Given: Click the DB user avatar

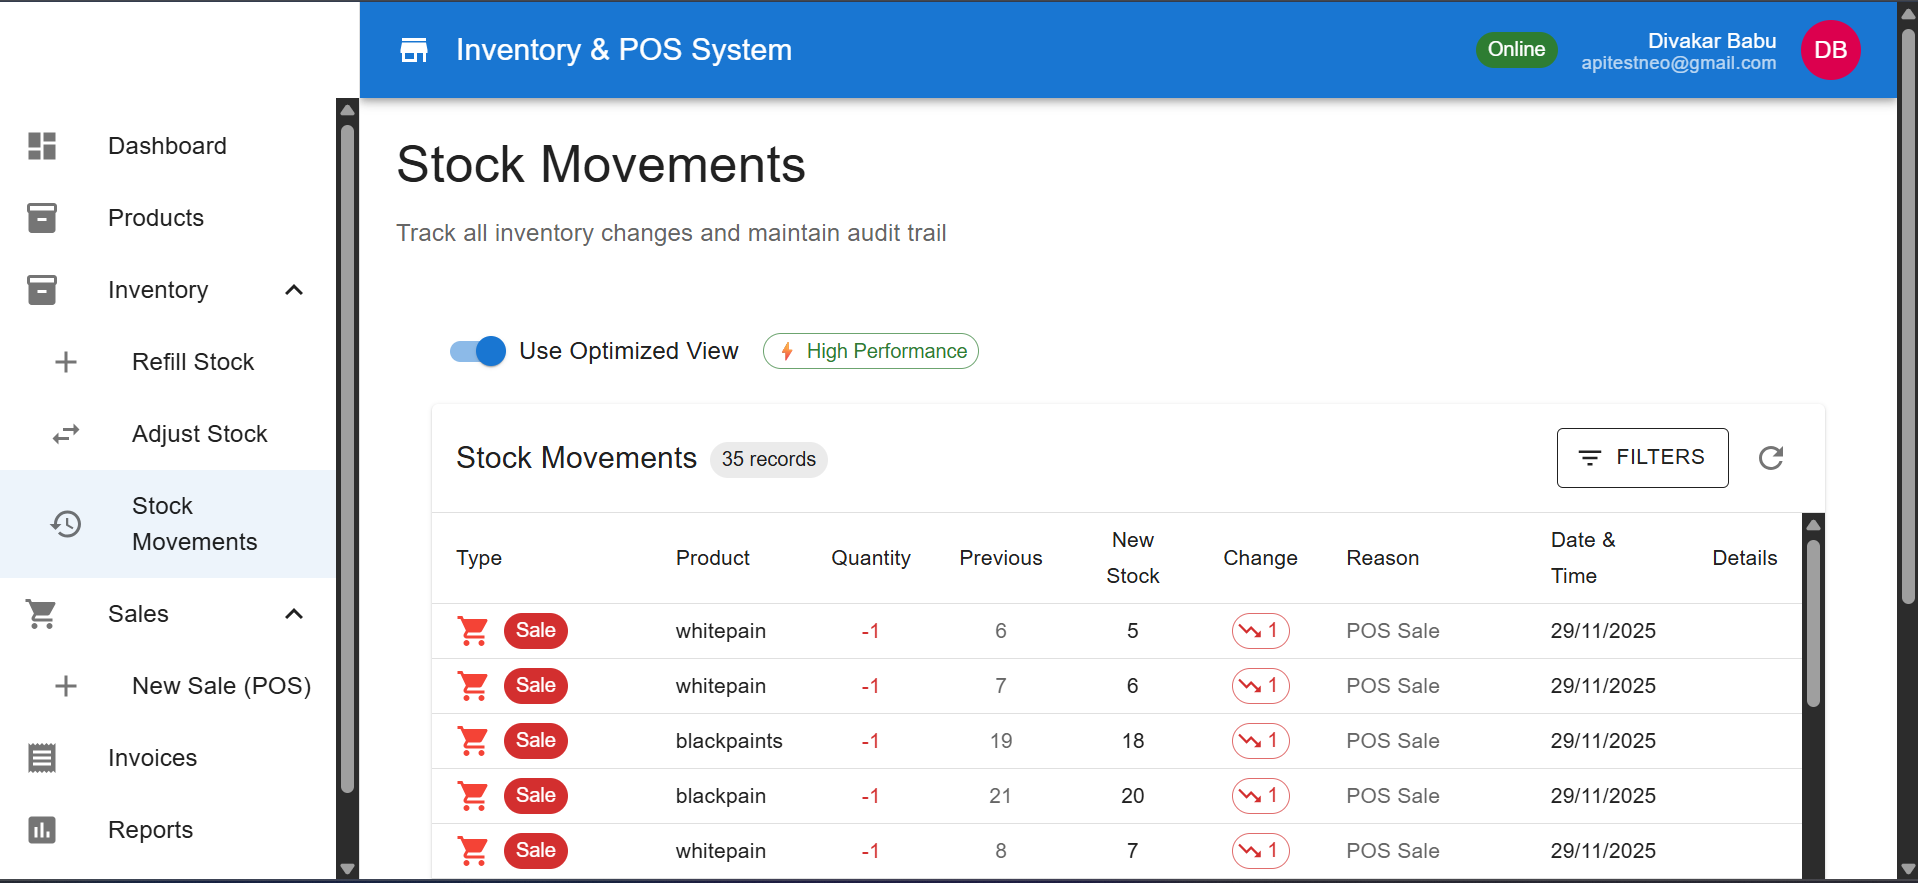Looking at the screenshot, I should click(1829, 50).
